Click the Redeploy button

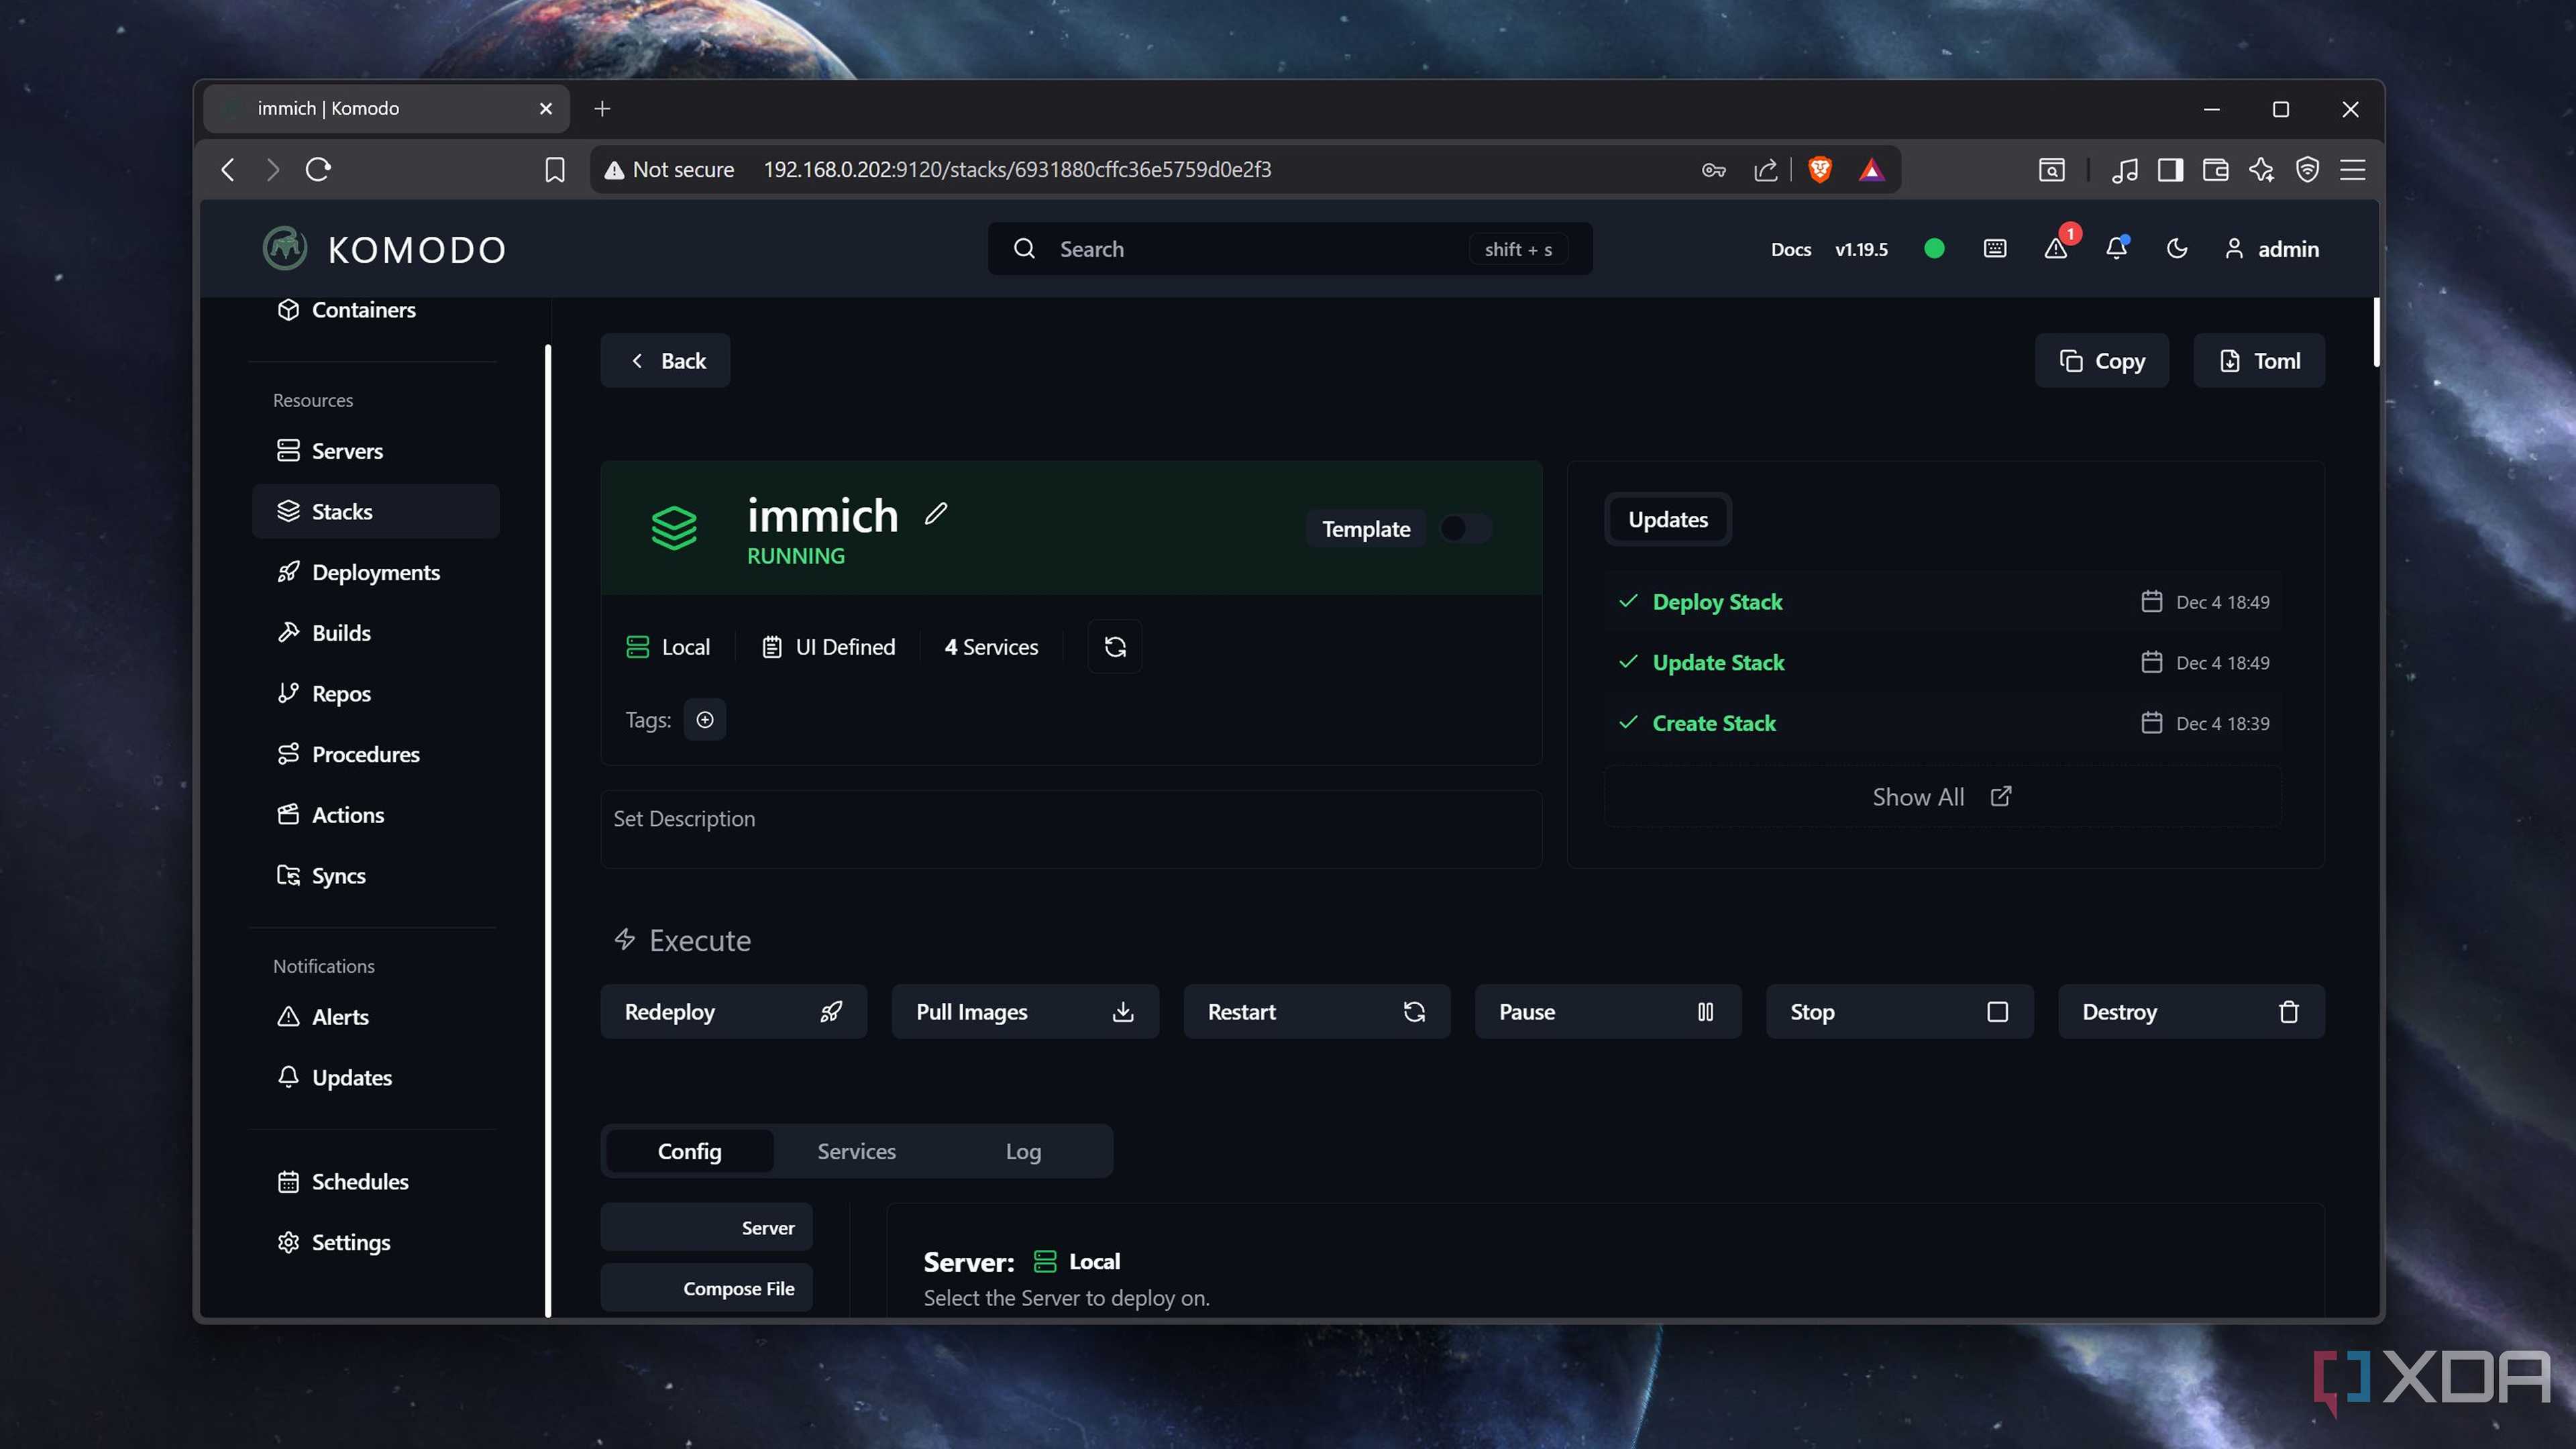point(733,1012)
